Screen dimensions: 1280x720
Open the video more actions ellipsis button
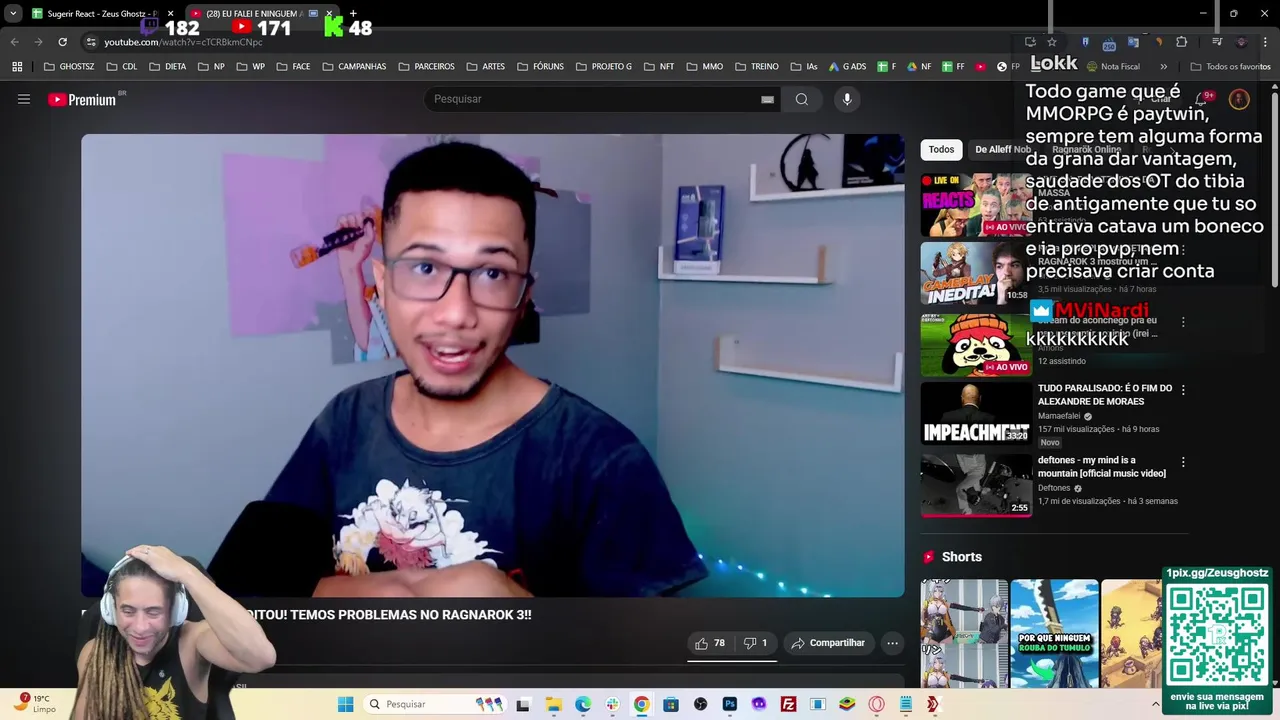click(892, 643)
